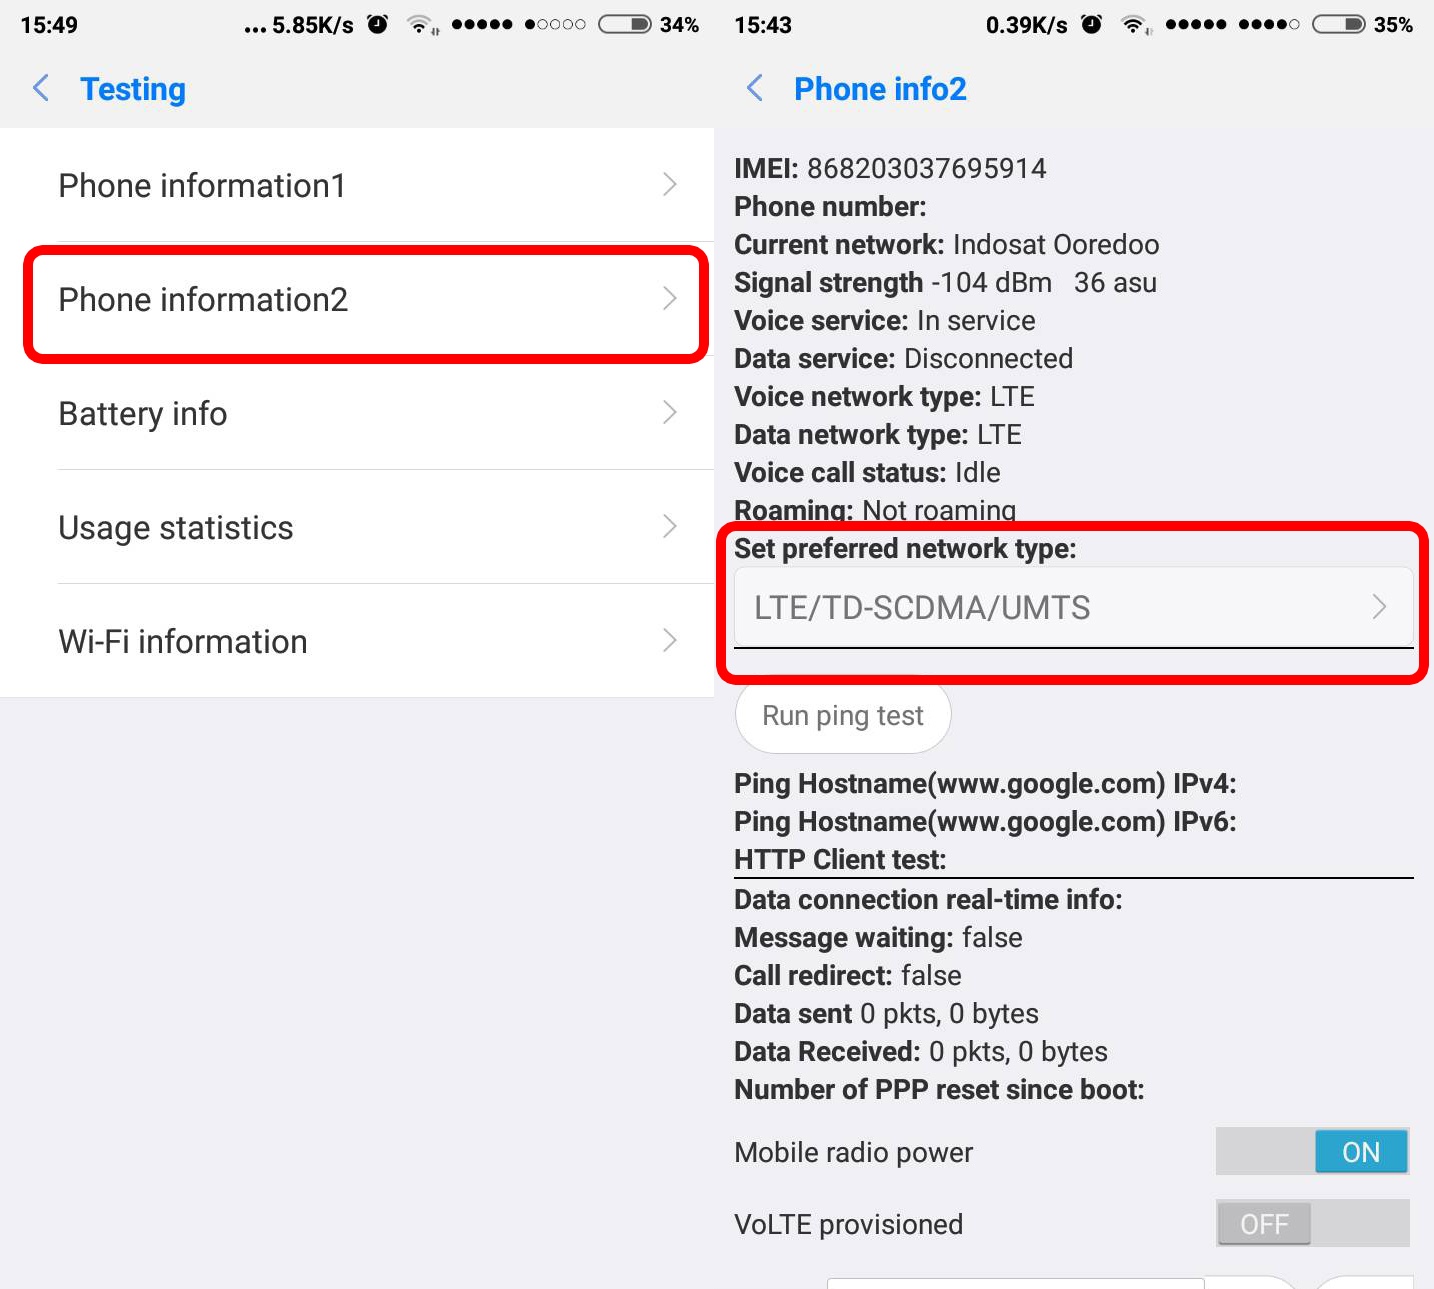Expand Phone information1 chevron
This screenshot has height=1289, width=1434.
point(670,185)
